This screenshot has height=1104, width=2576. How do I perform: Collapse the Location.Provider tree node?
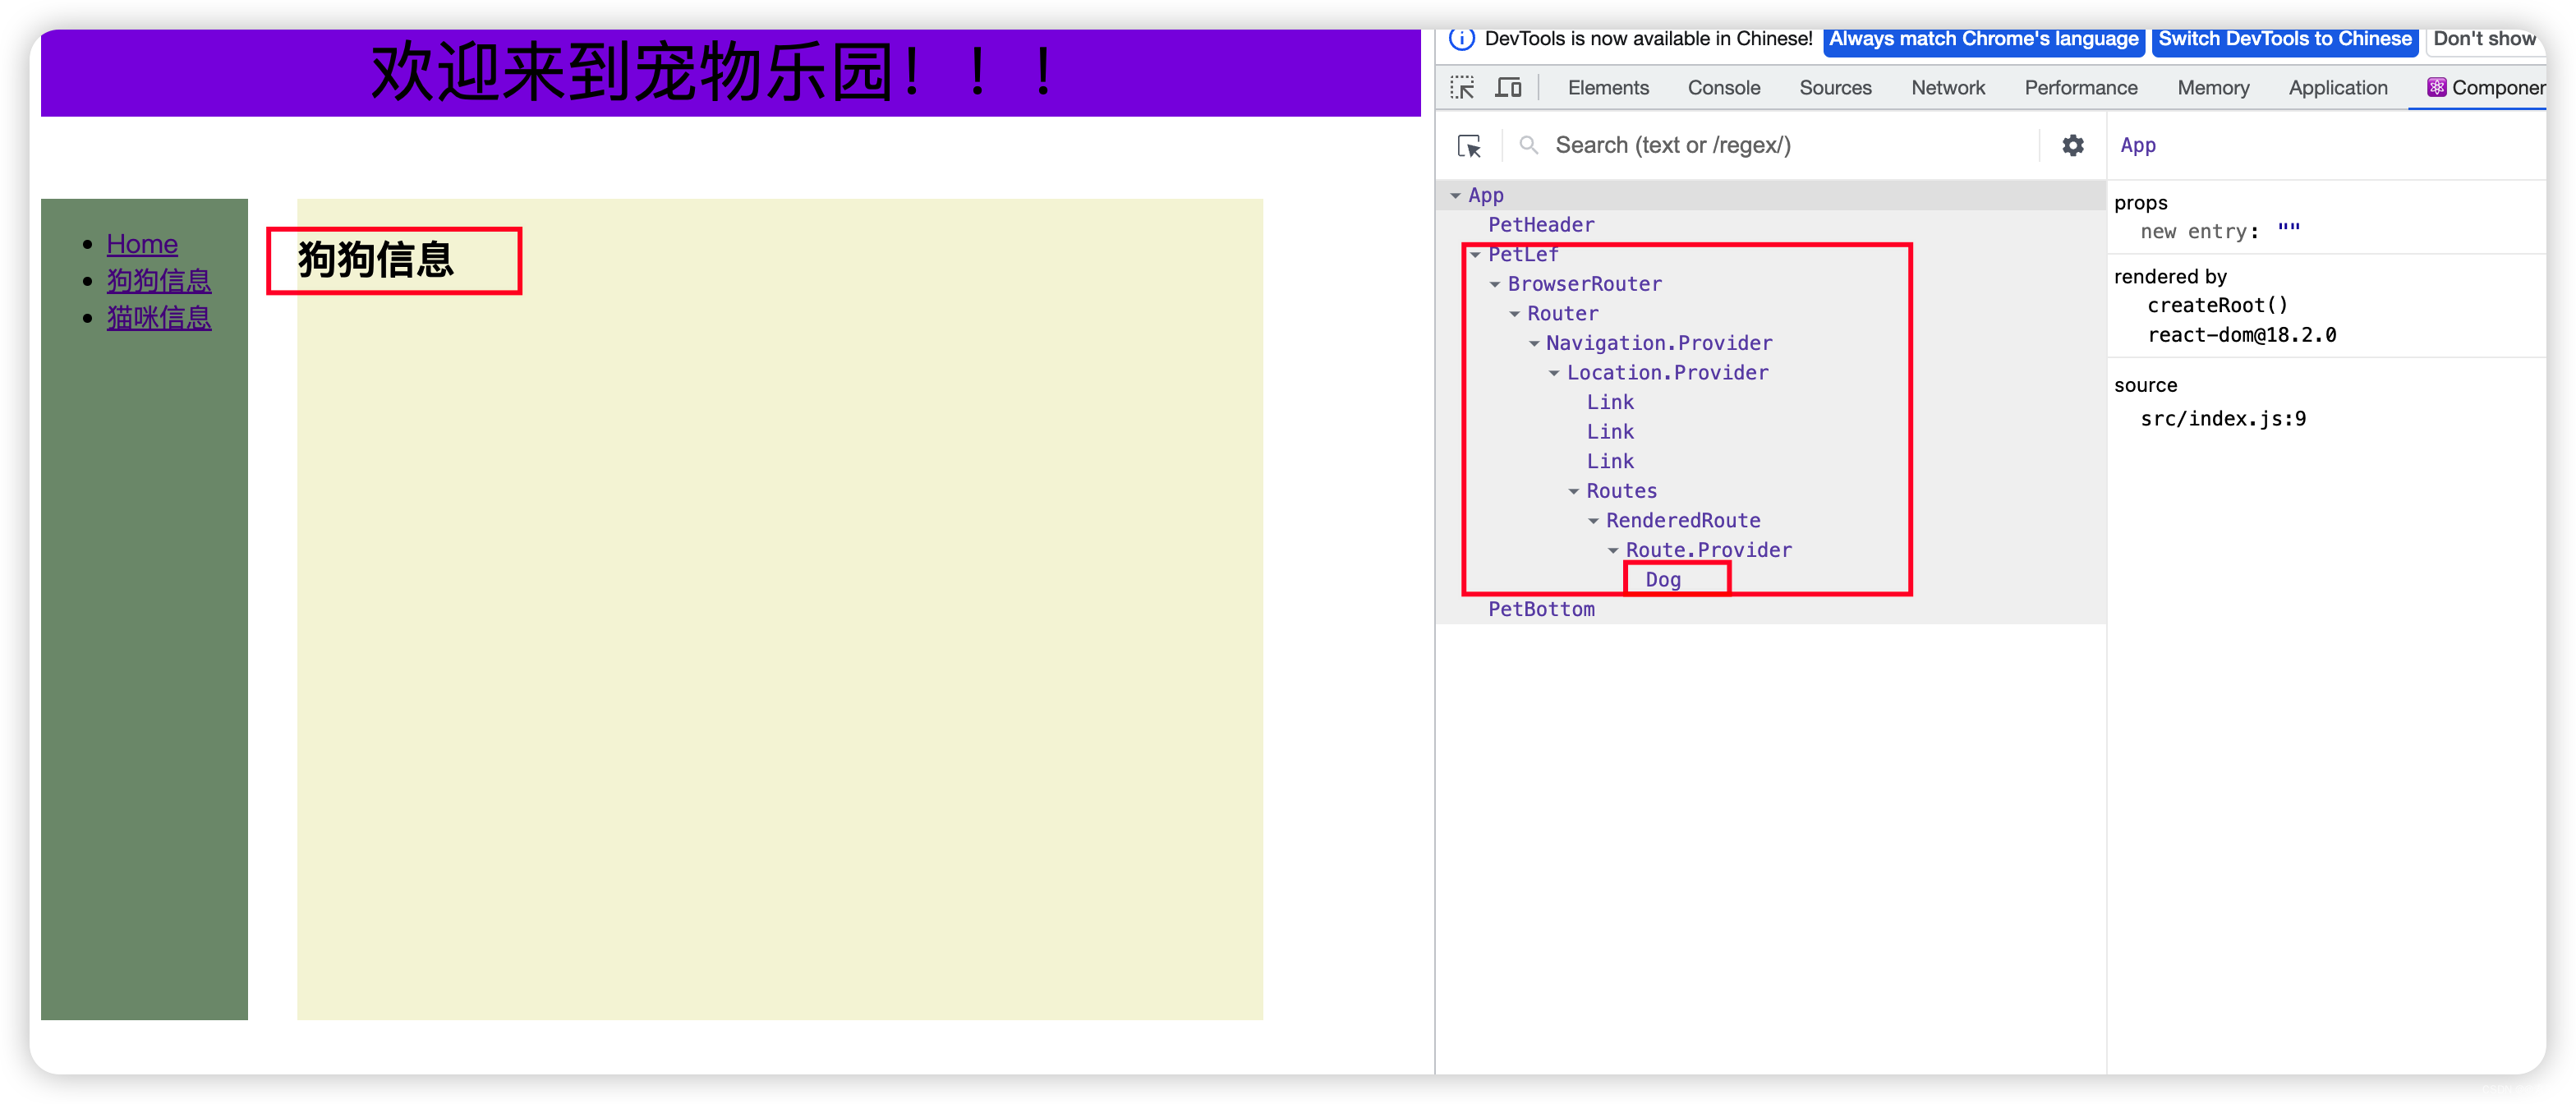(1554, 374)
